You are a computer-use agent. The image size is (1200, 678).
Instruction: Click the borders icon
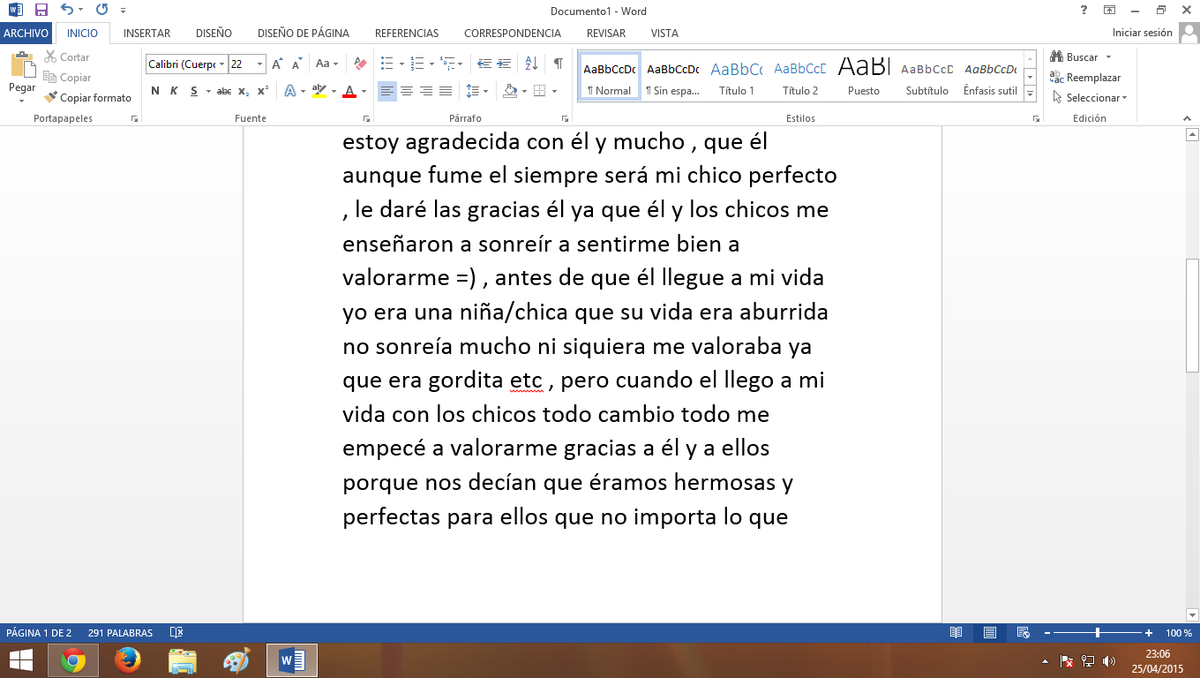coord(540,91)
